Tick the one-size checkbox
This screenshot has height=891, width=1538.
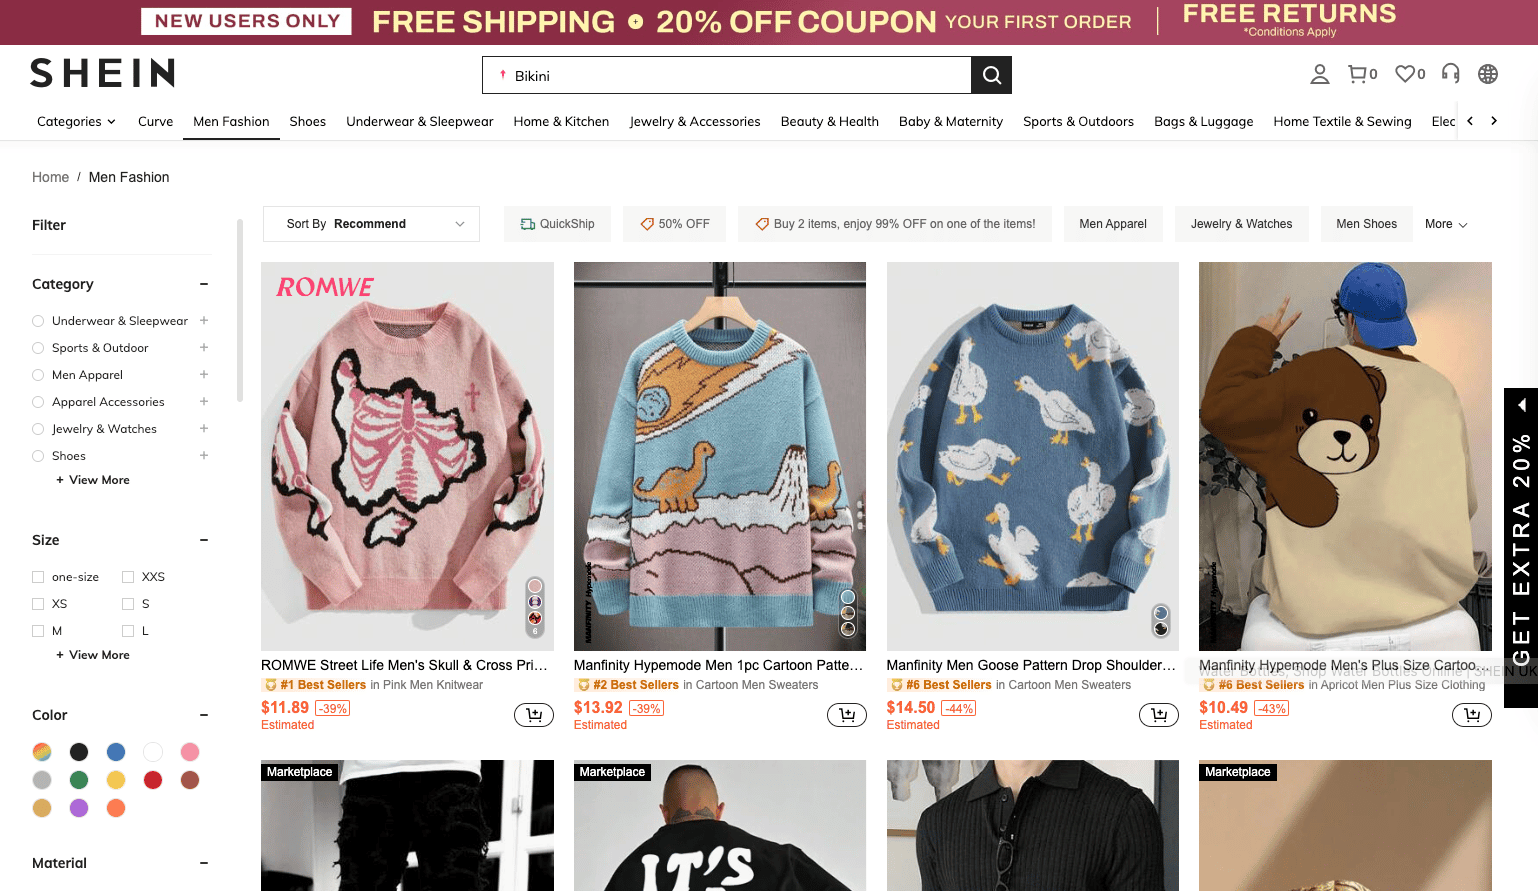coord(38,577)
